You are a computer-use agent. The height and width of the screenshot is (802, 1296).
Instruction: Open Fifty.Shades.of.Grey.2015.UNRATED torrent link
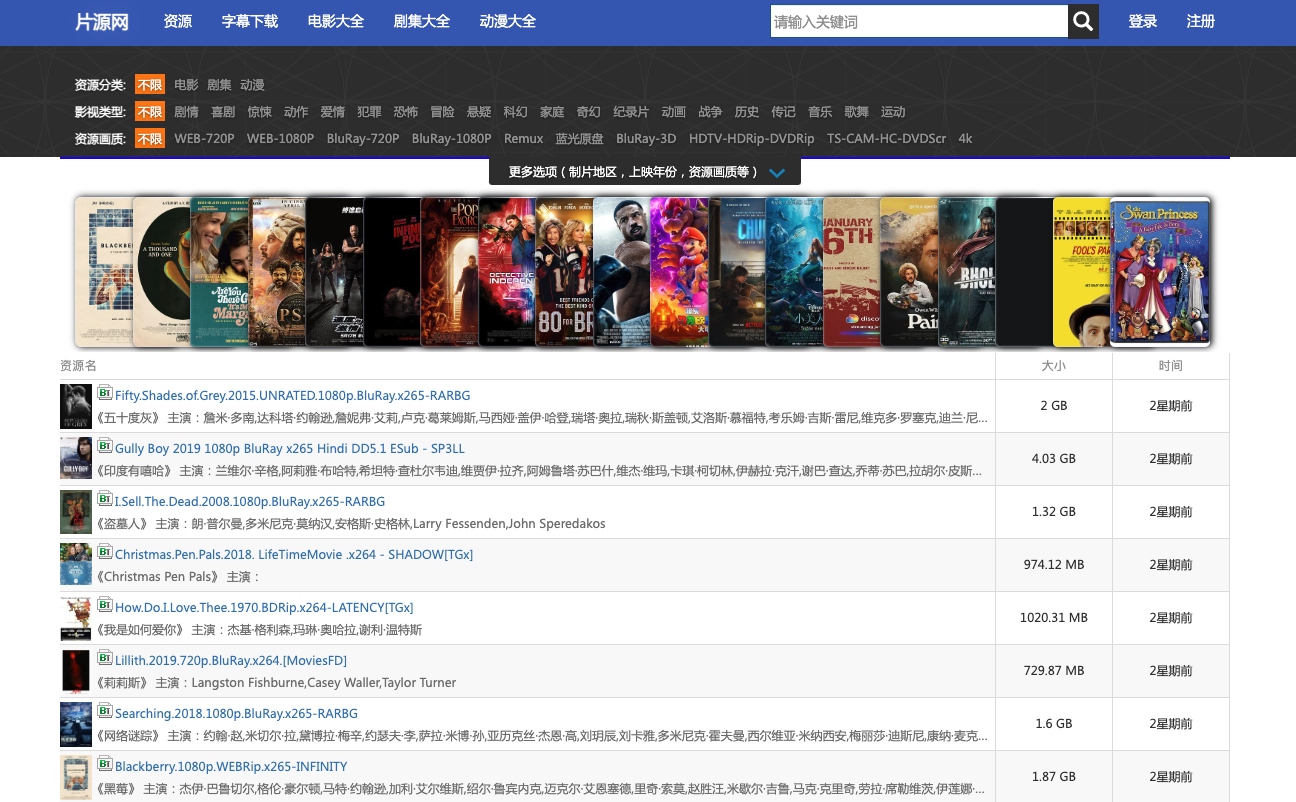pyautogui.click(x=292, y=395)
